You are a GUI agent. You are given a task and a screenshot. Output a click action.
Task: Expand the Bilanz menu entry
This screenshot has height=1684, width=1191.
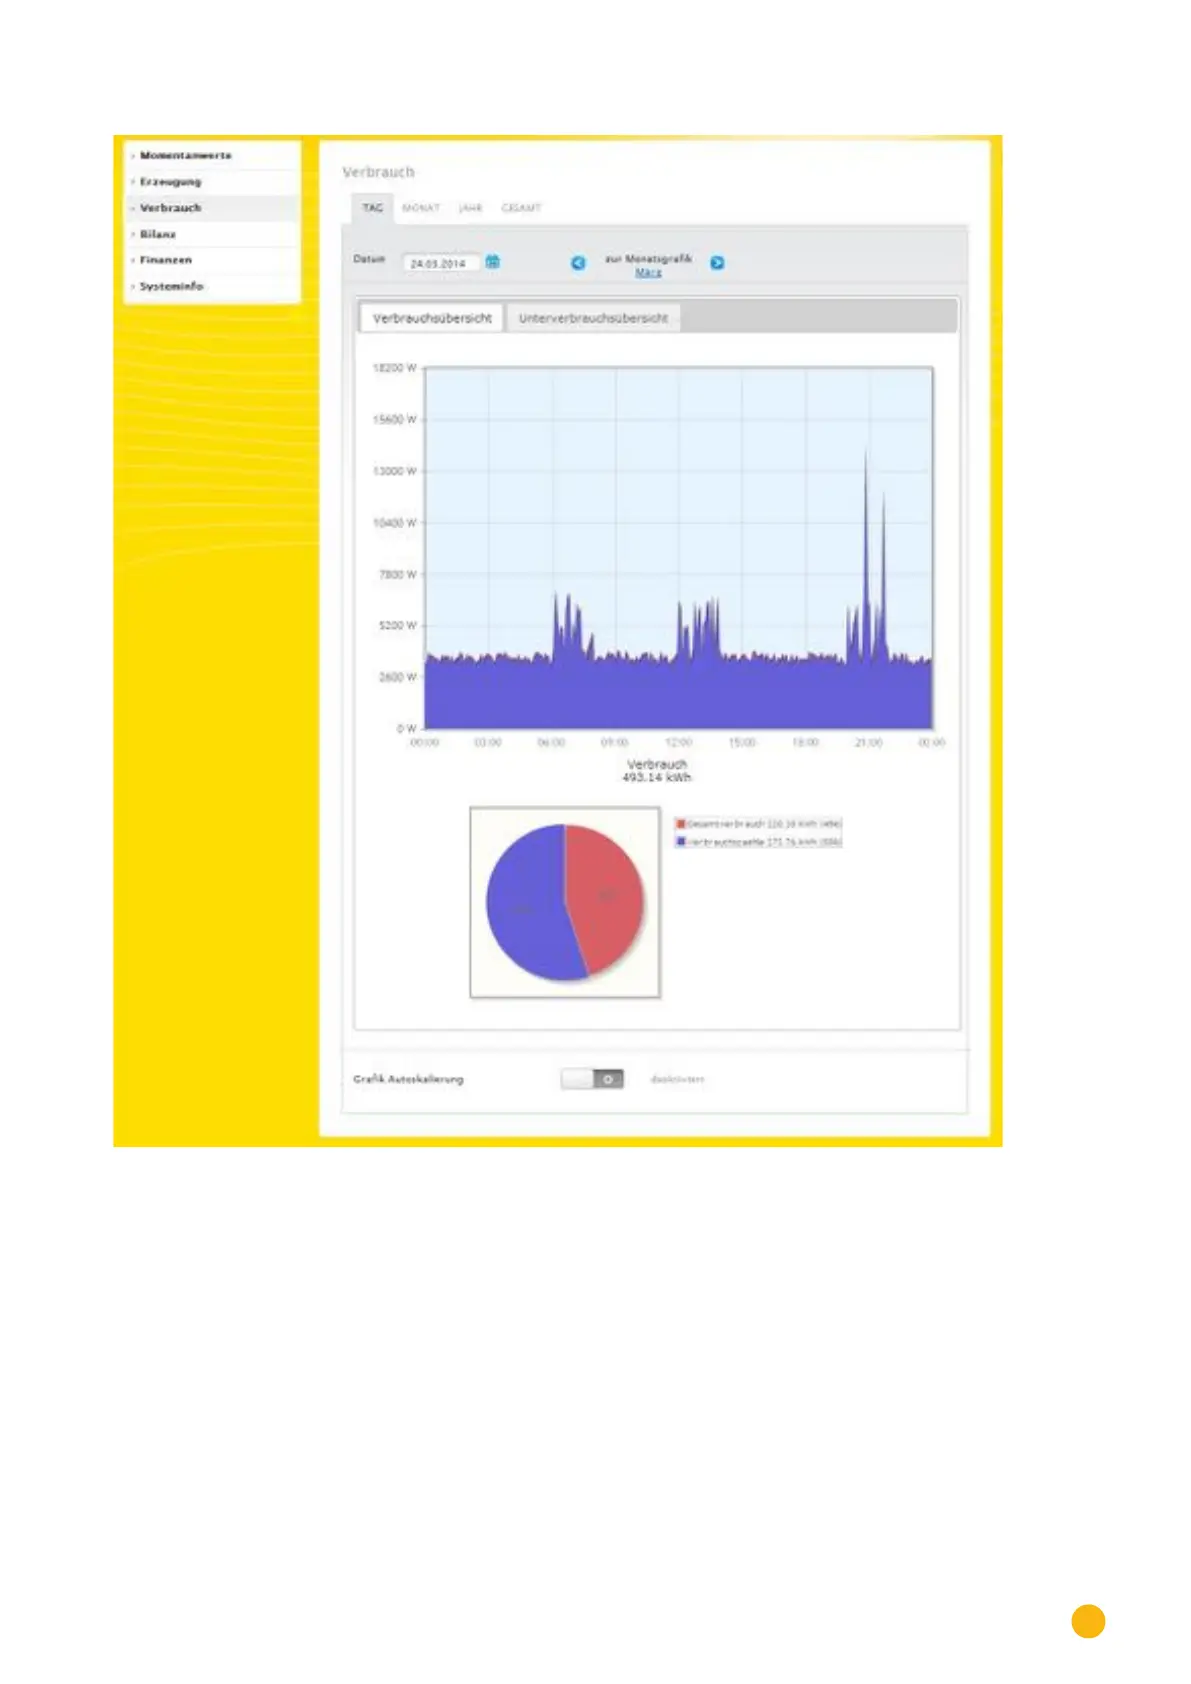(214, 234)
